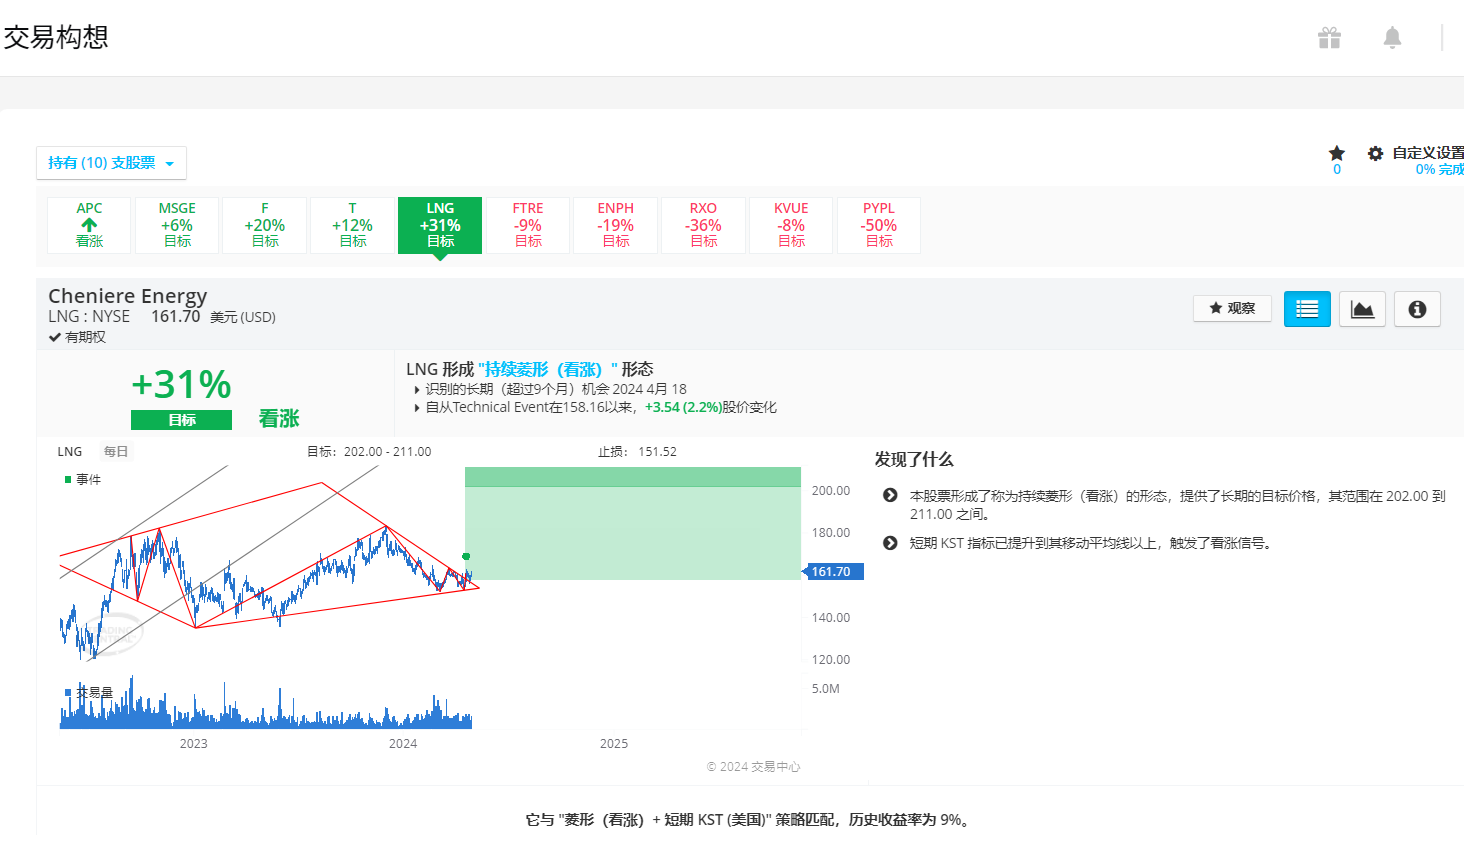Image resolution: width=1464 pixels, height=846 pixels.
Task: Switch to chart view icon
Action: pyautogui.click(x=1362, y=309)
